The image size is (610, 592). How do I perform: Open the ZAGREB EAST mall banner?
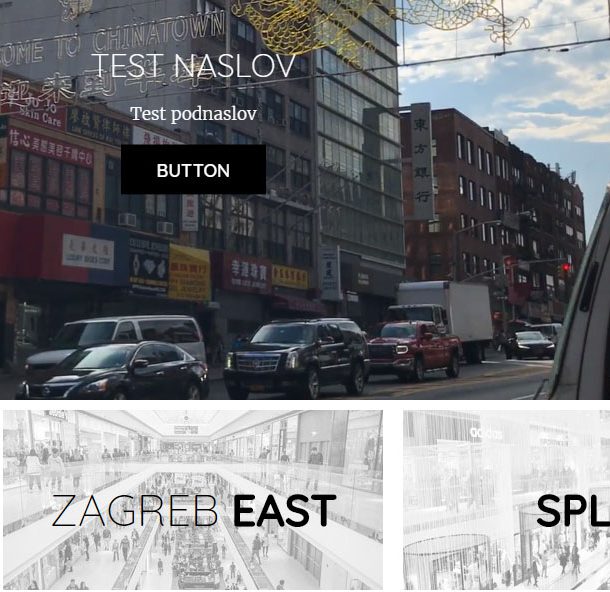point(193,500)
